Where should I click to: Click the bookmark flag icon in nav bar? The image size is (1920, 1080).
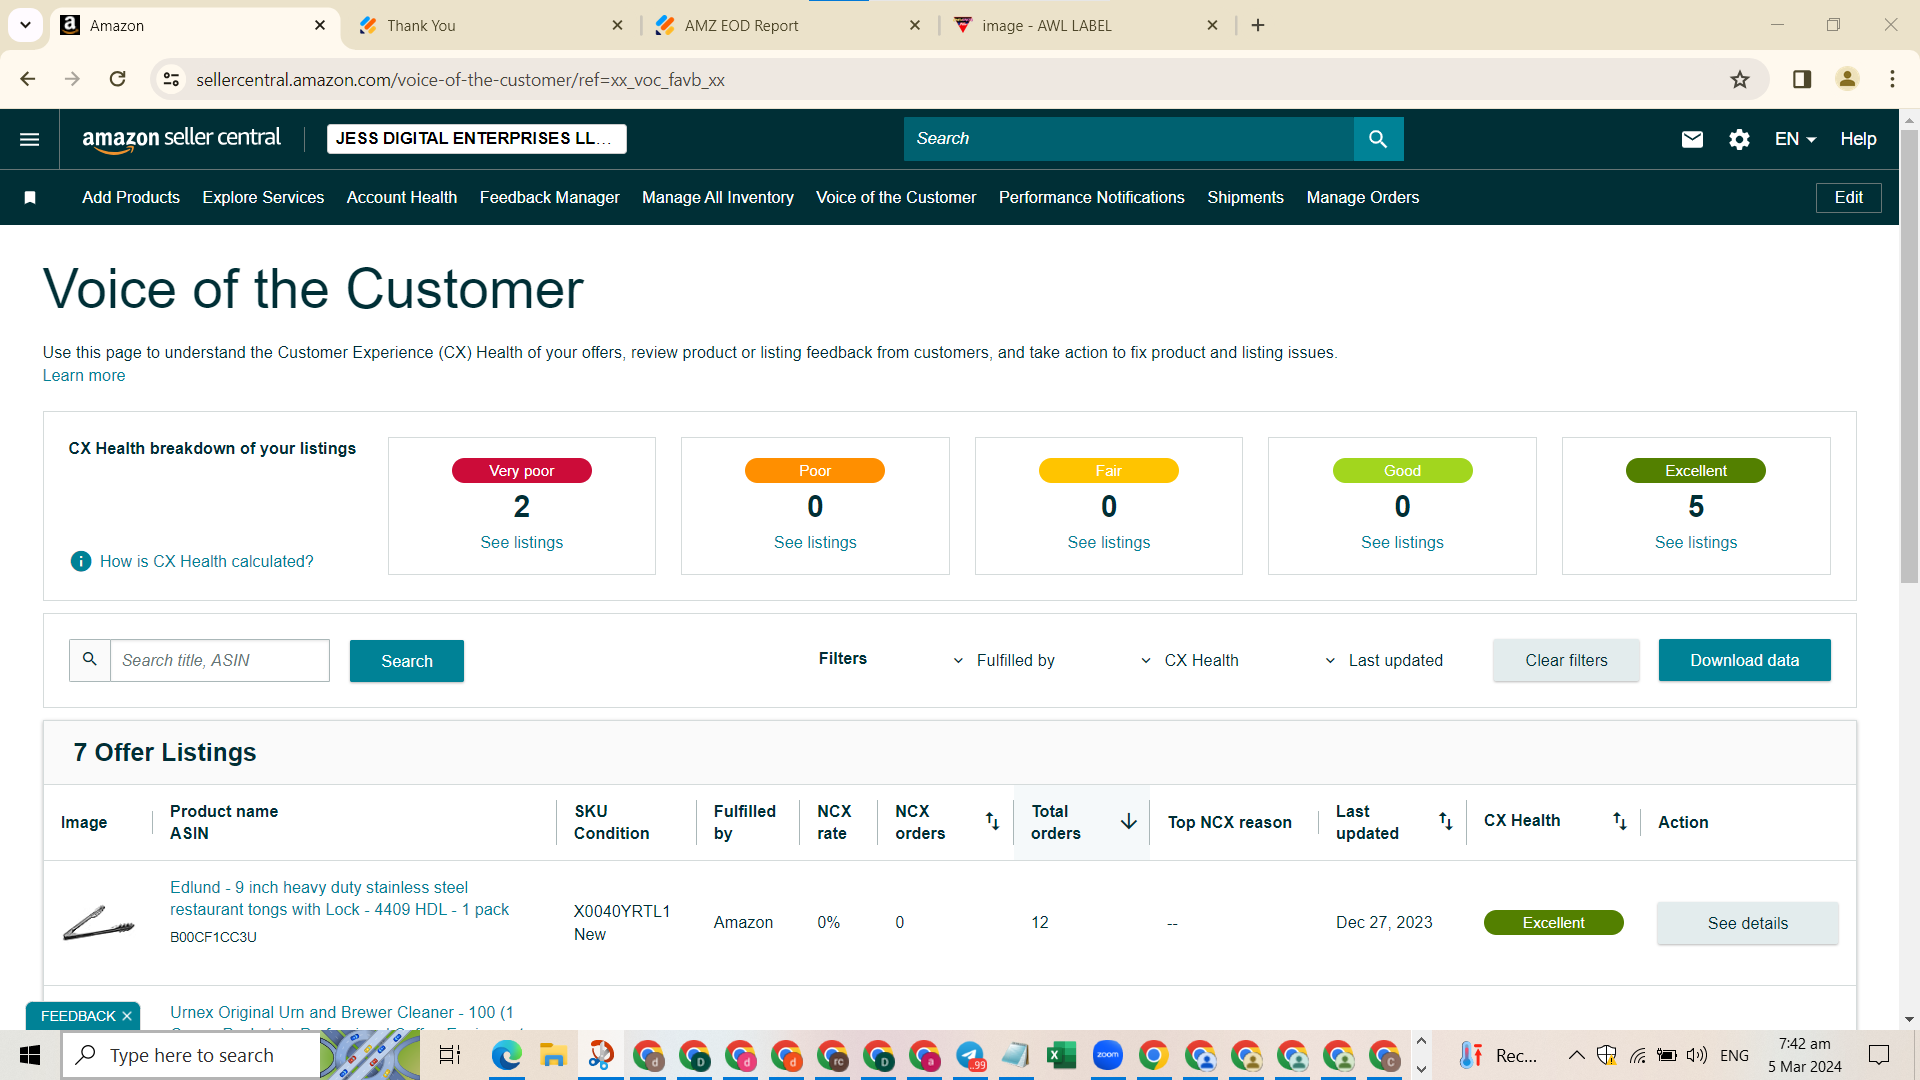(30, 198)
